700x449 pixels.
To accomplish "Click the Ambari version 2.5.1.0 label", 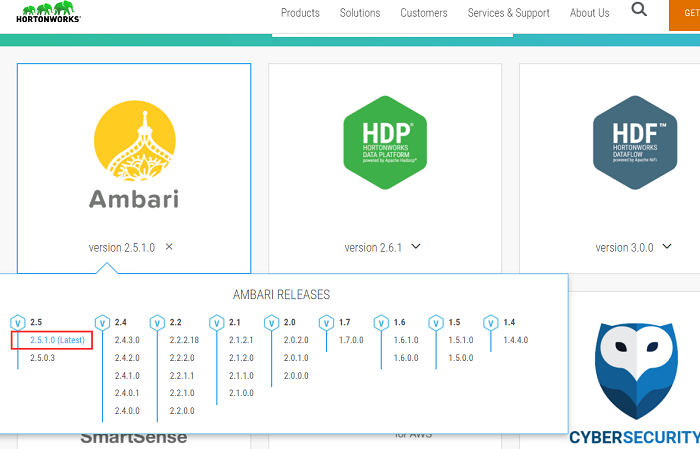I will pyautogui.click(x=121, y=247).
